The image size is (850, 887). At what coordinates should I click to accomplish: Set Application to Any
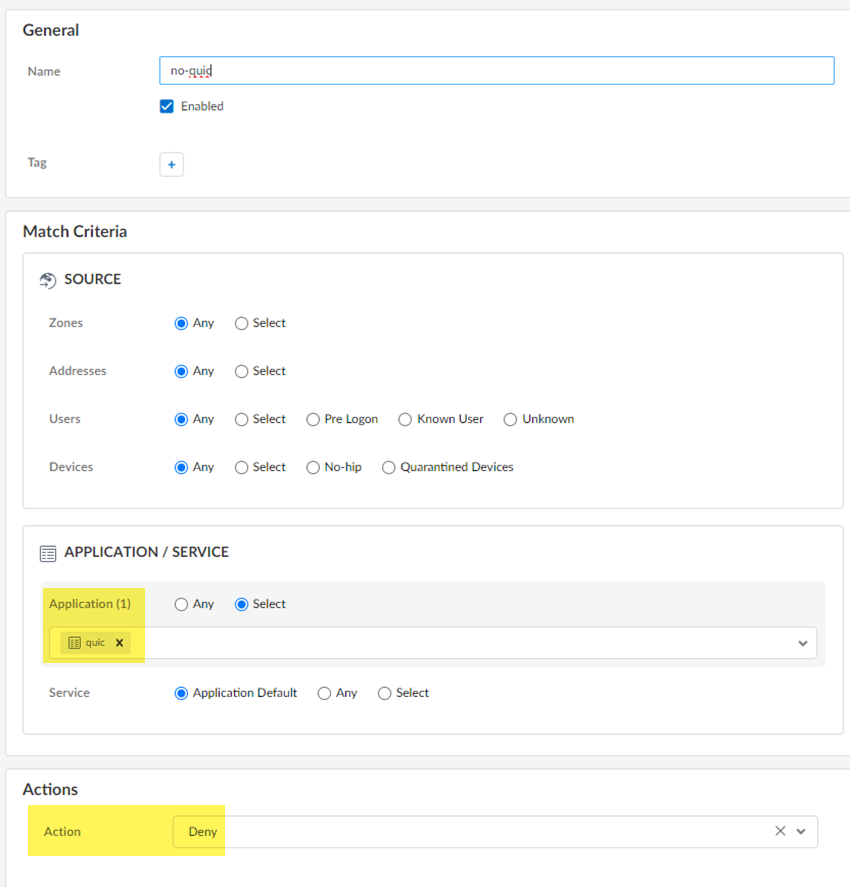point(181,604)
